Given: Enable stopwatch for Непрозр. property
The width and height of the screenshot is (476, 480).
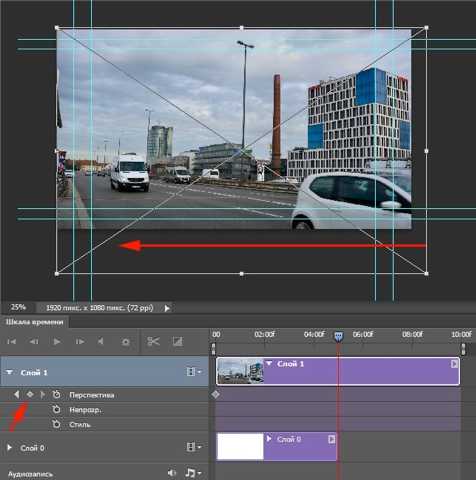Looking at the screenshot, I should point(56,409).
